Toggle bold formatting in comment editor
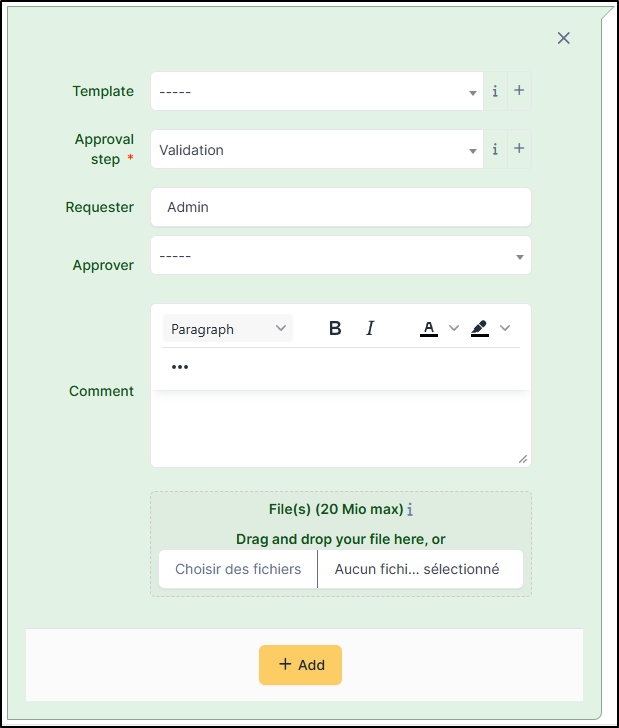 335,328
